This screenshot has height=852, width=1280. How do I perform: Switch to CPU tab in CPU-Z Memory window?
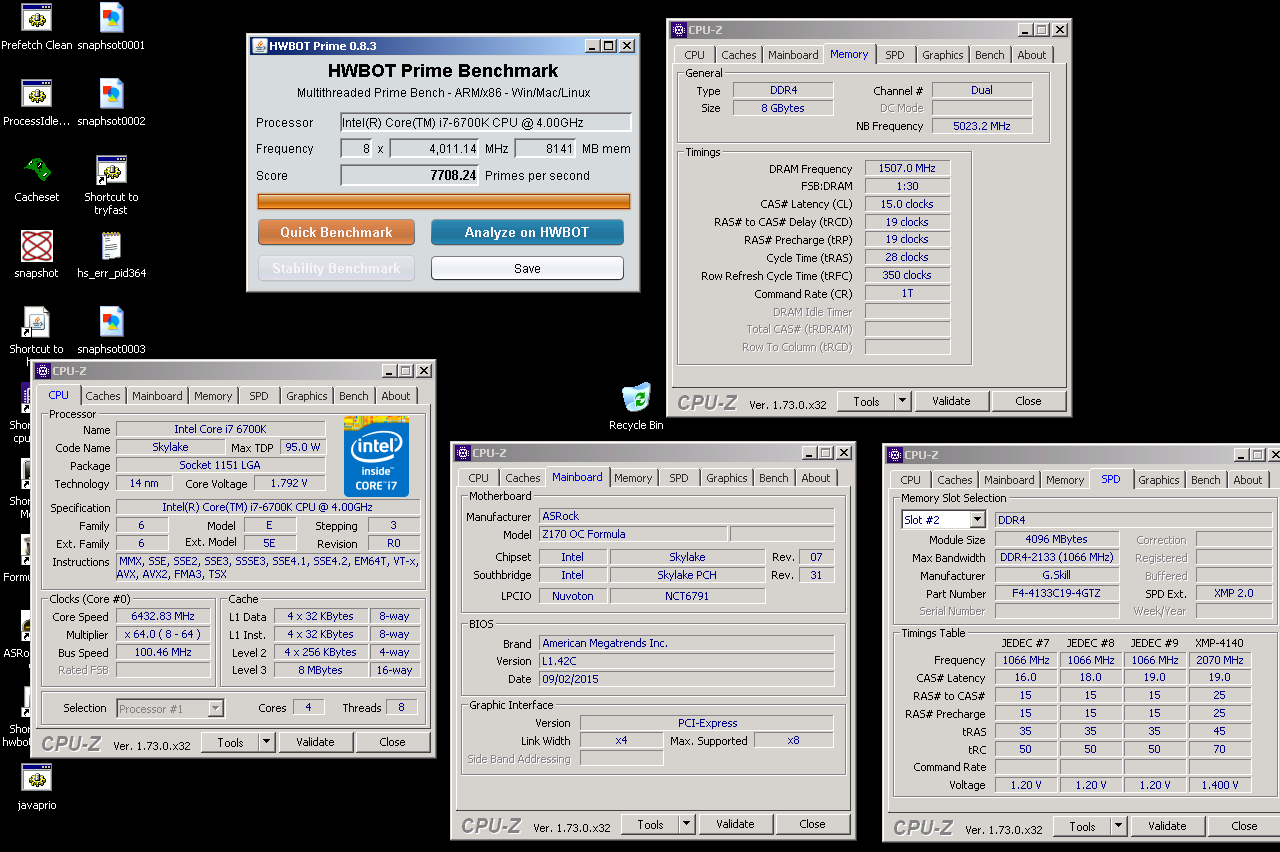tap(695, 55)
